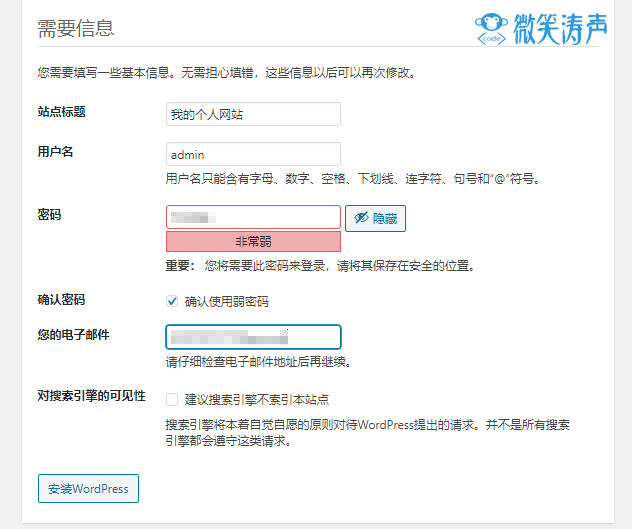Click the 需要信息 page heading
Image resolution: width=632 pixels, height=529 pixels.
tap(76, 28)
